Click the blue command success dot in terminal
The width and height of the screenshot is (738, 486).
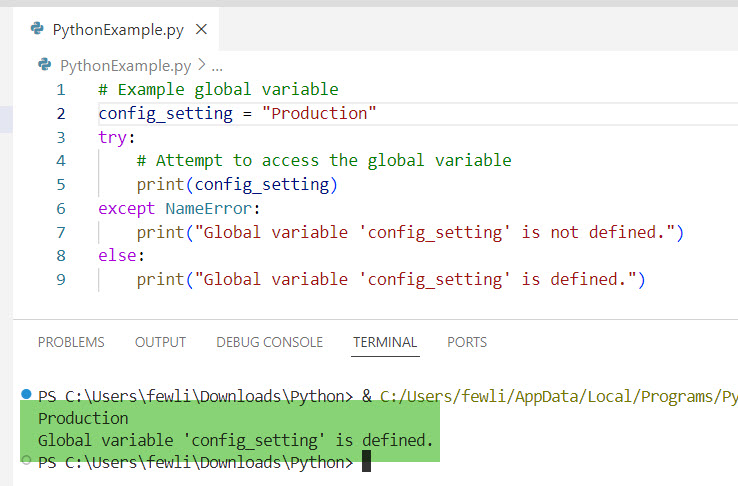point(26,393)
